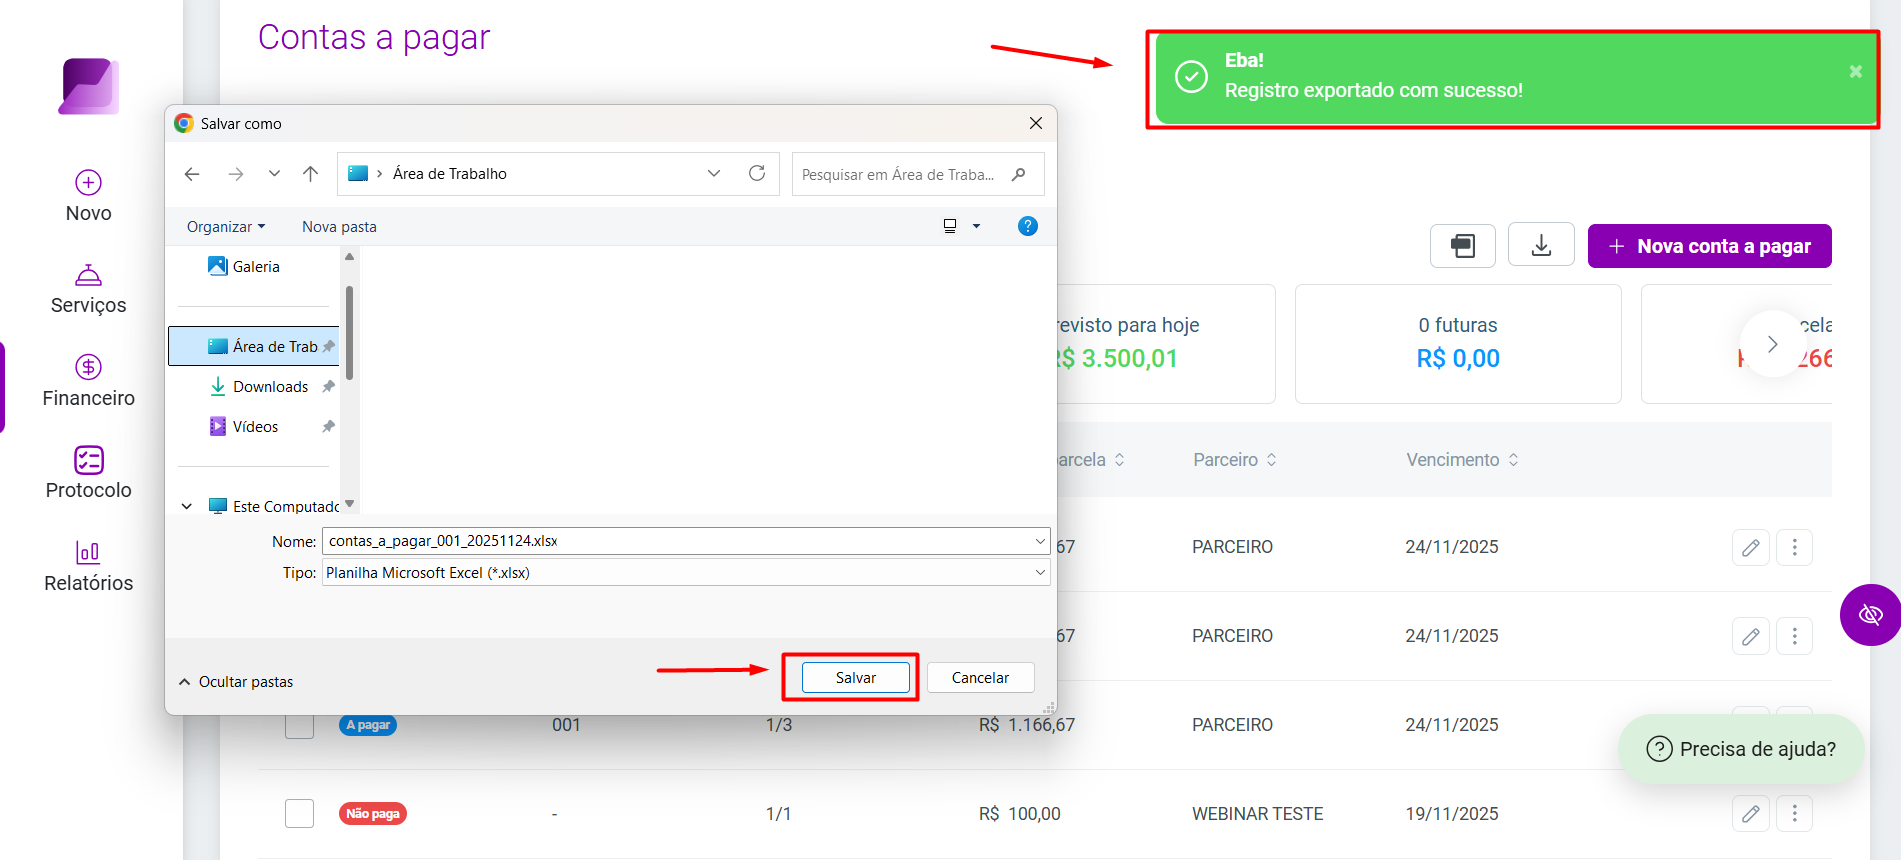Viewport: 1901px width, 860px height.
Task: Open Relatórios from the sidebar
Action: click(x=88, y=566)
